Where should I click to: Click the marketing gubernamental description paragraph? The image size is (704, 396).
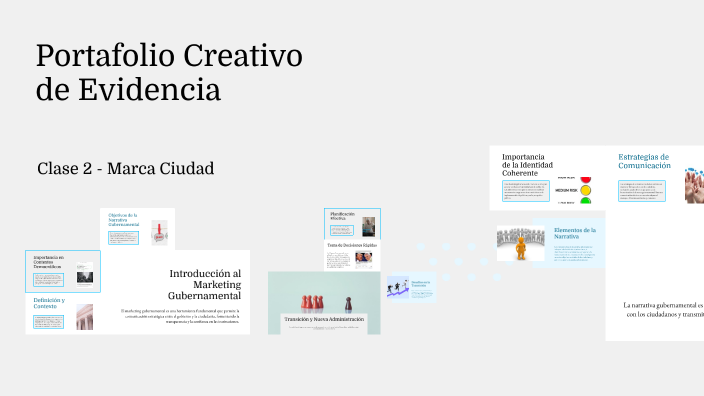180,316
